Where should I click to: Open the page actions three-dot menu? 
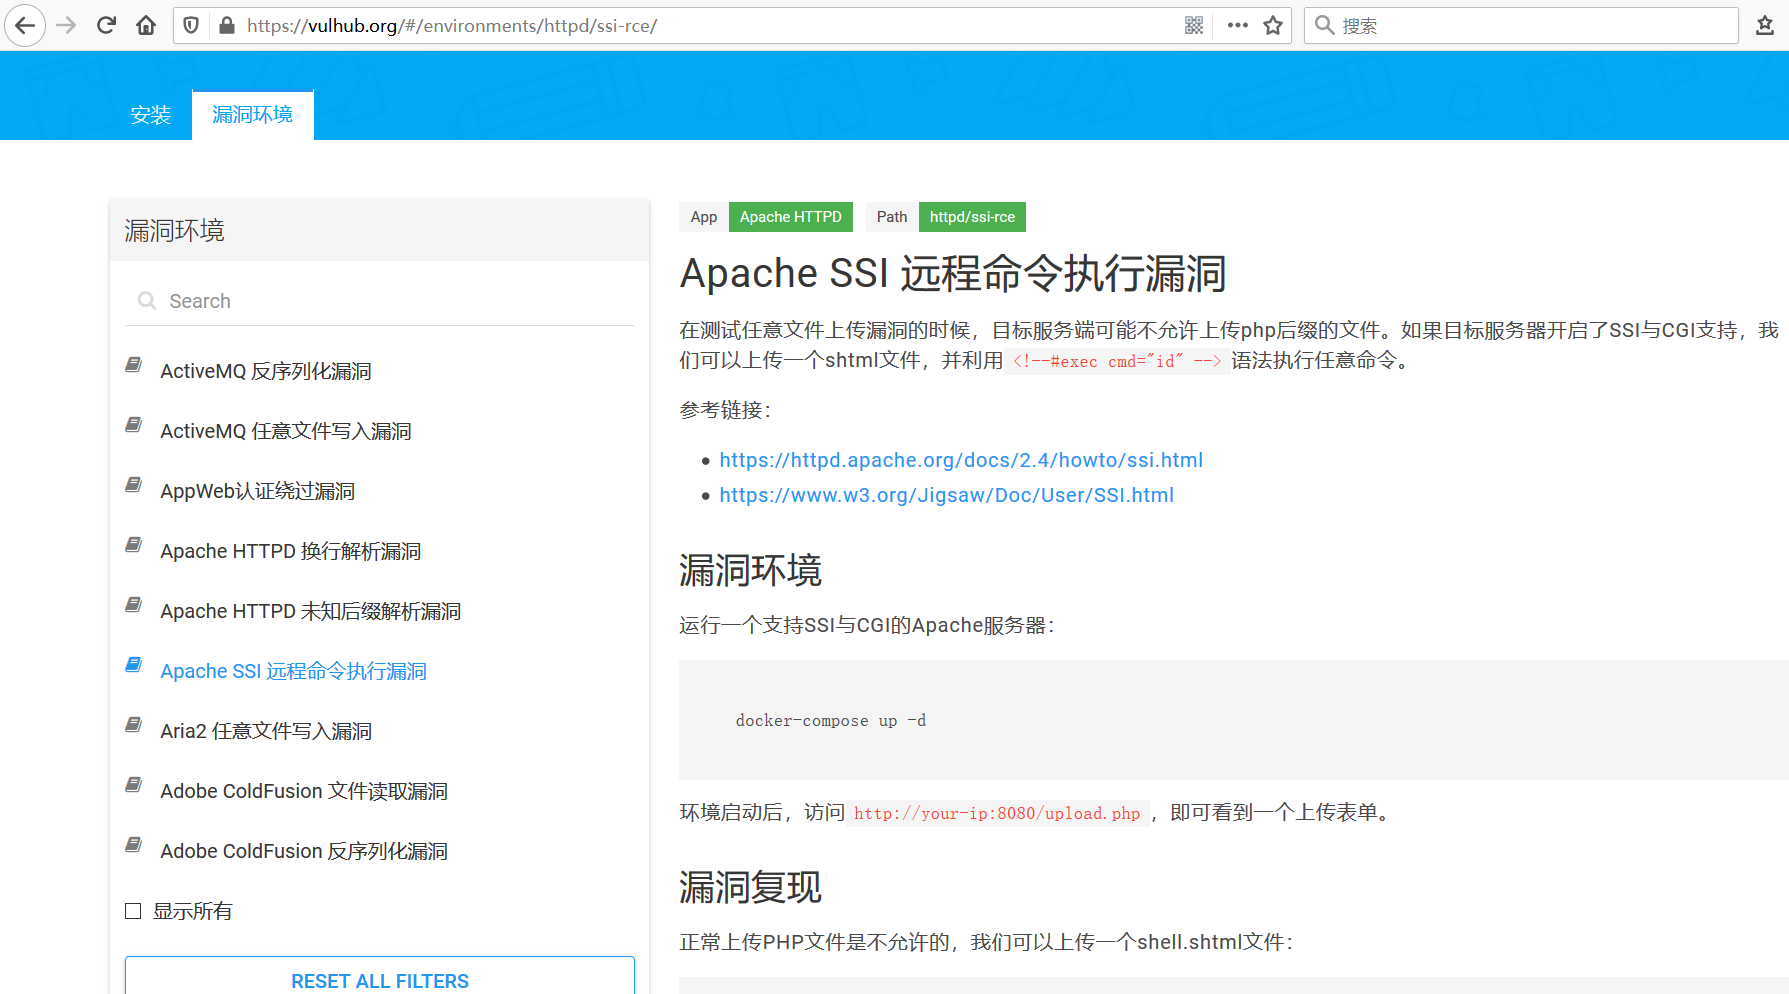1238,25
